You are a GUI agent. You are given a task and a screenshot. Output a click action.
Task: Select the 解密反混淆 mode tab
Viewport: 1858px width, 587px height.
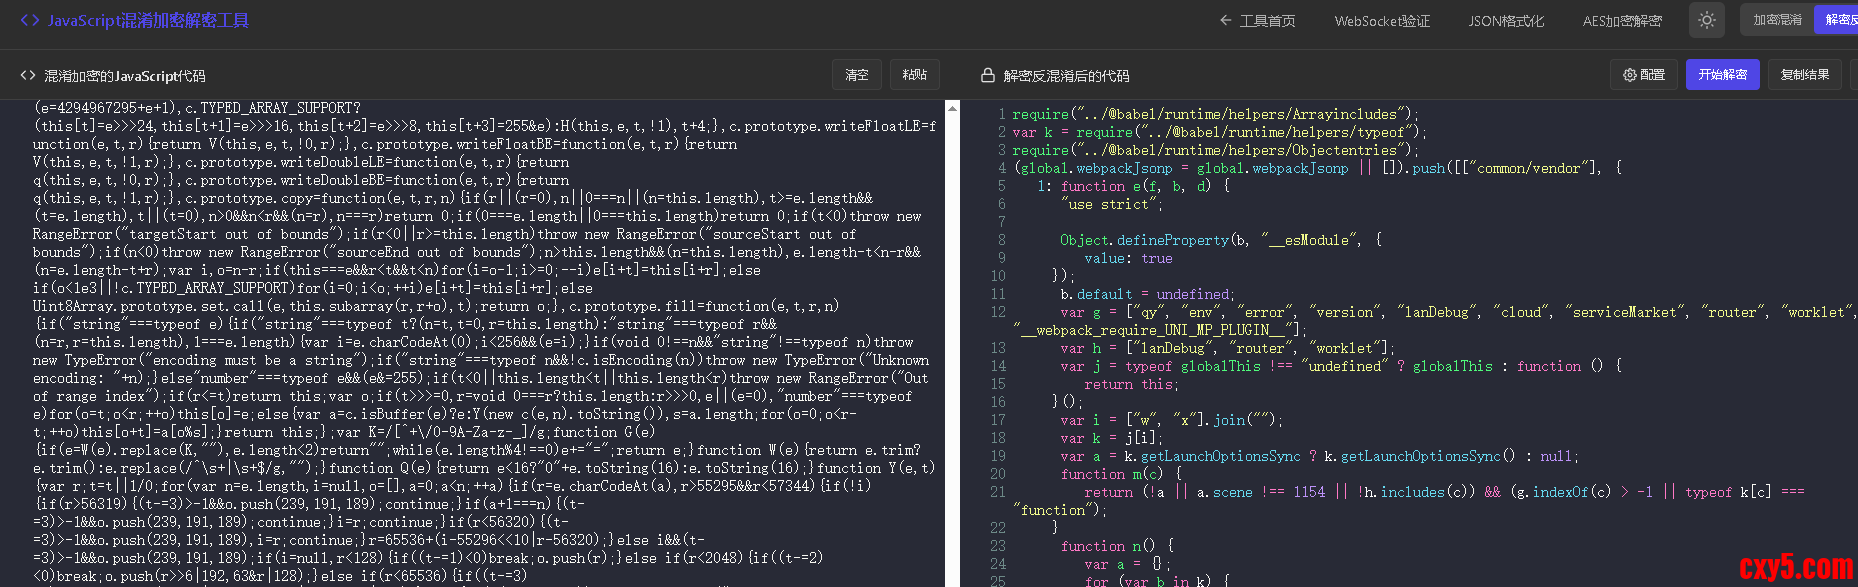(1838, 20)
